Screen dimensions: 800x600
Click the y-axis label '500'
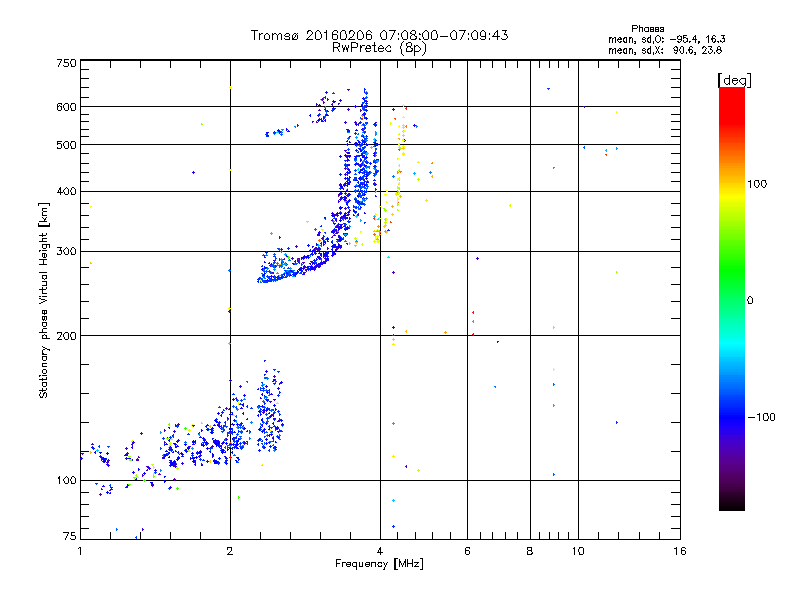[66, 145]
